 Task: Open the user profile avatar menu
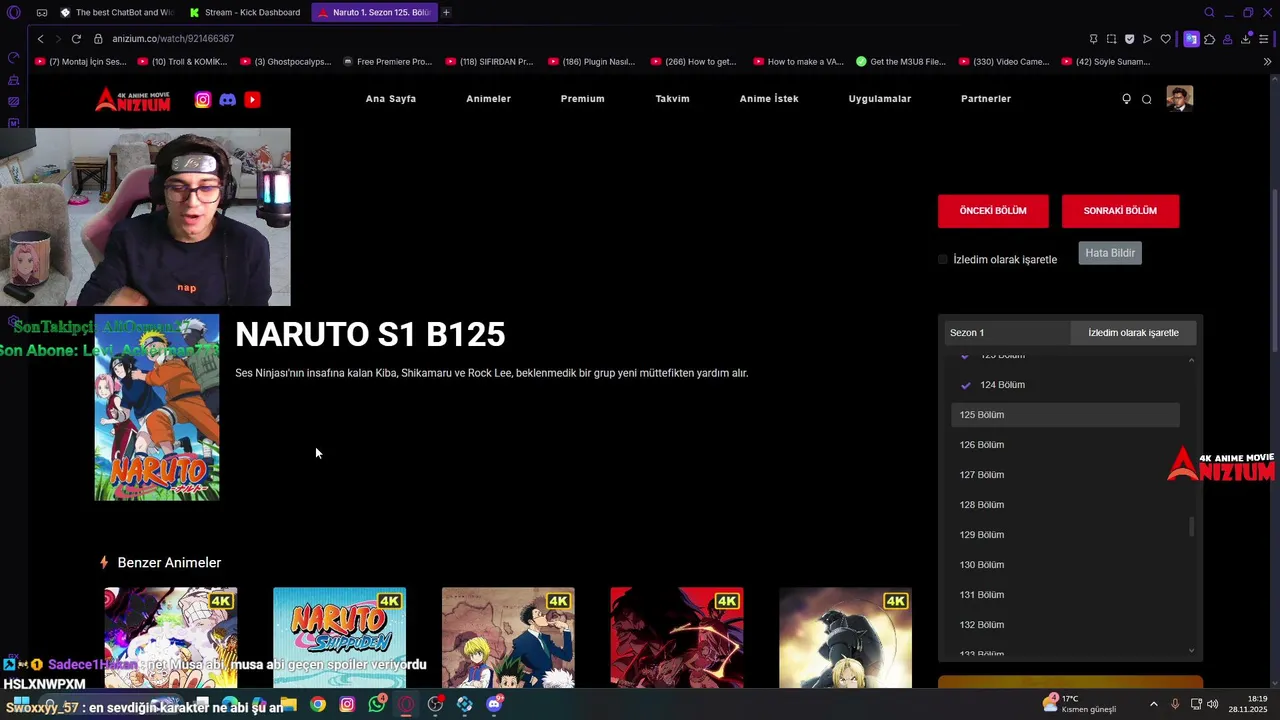[x=1179, y=98]
